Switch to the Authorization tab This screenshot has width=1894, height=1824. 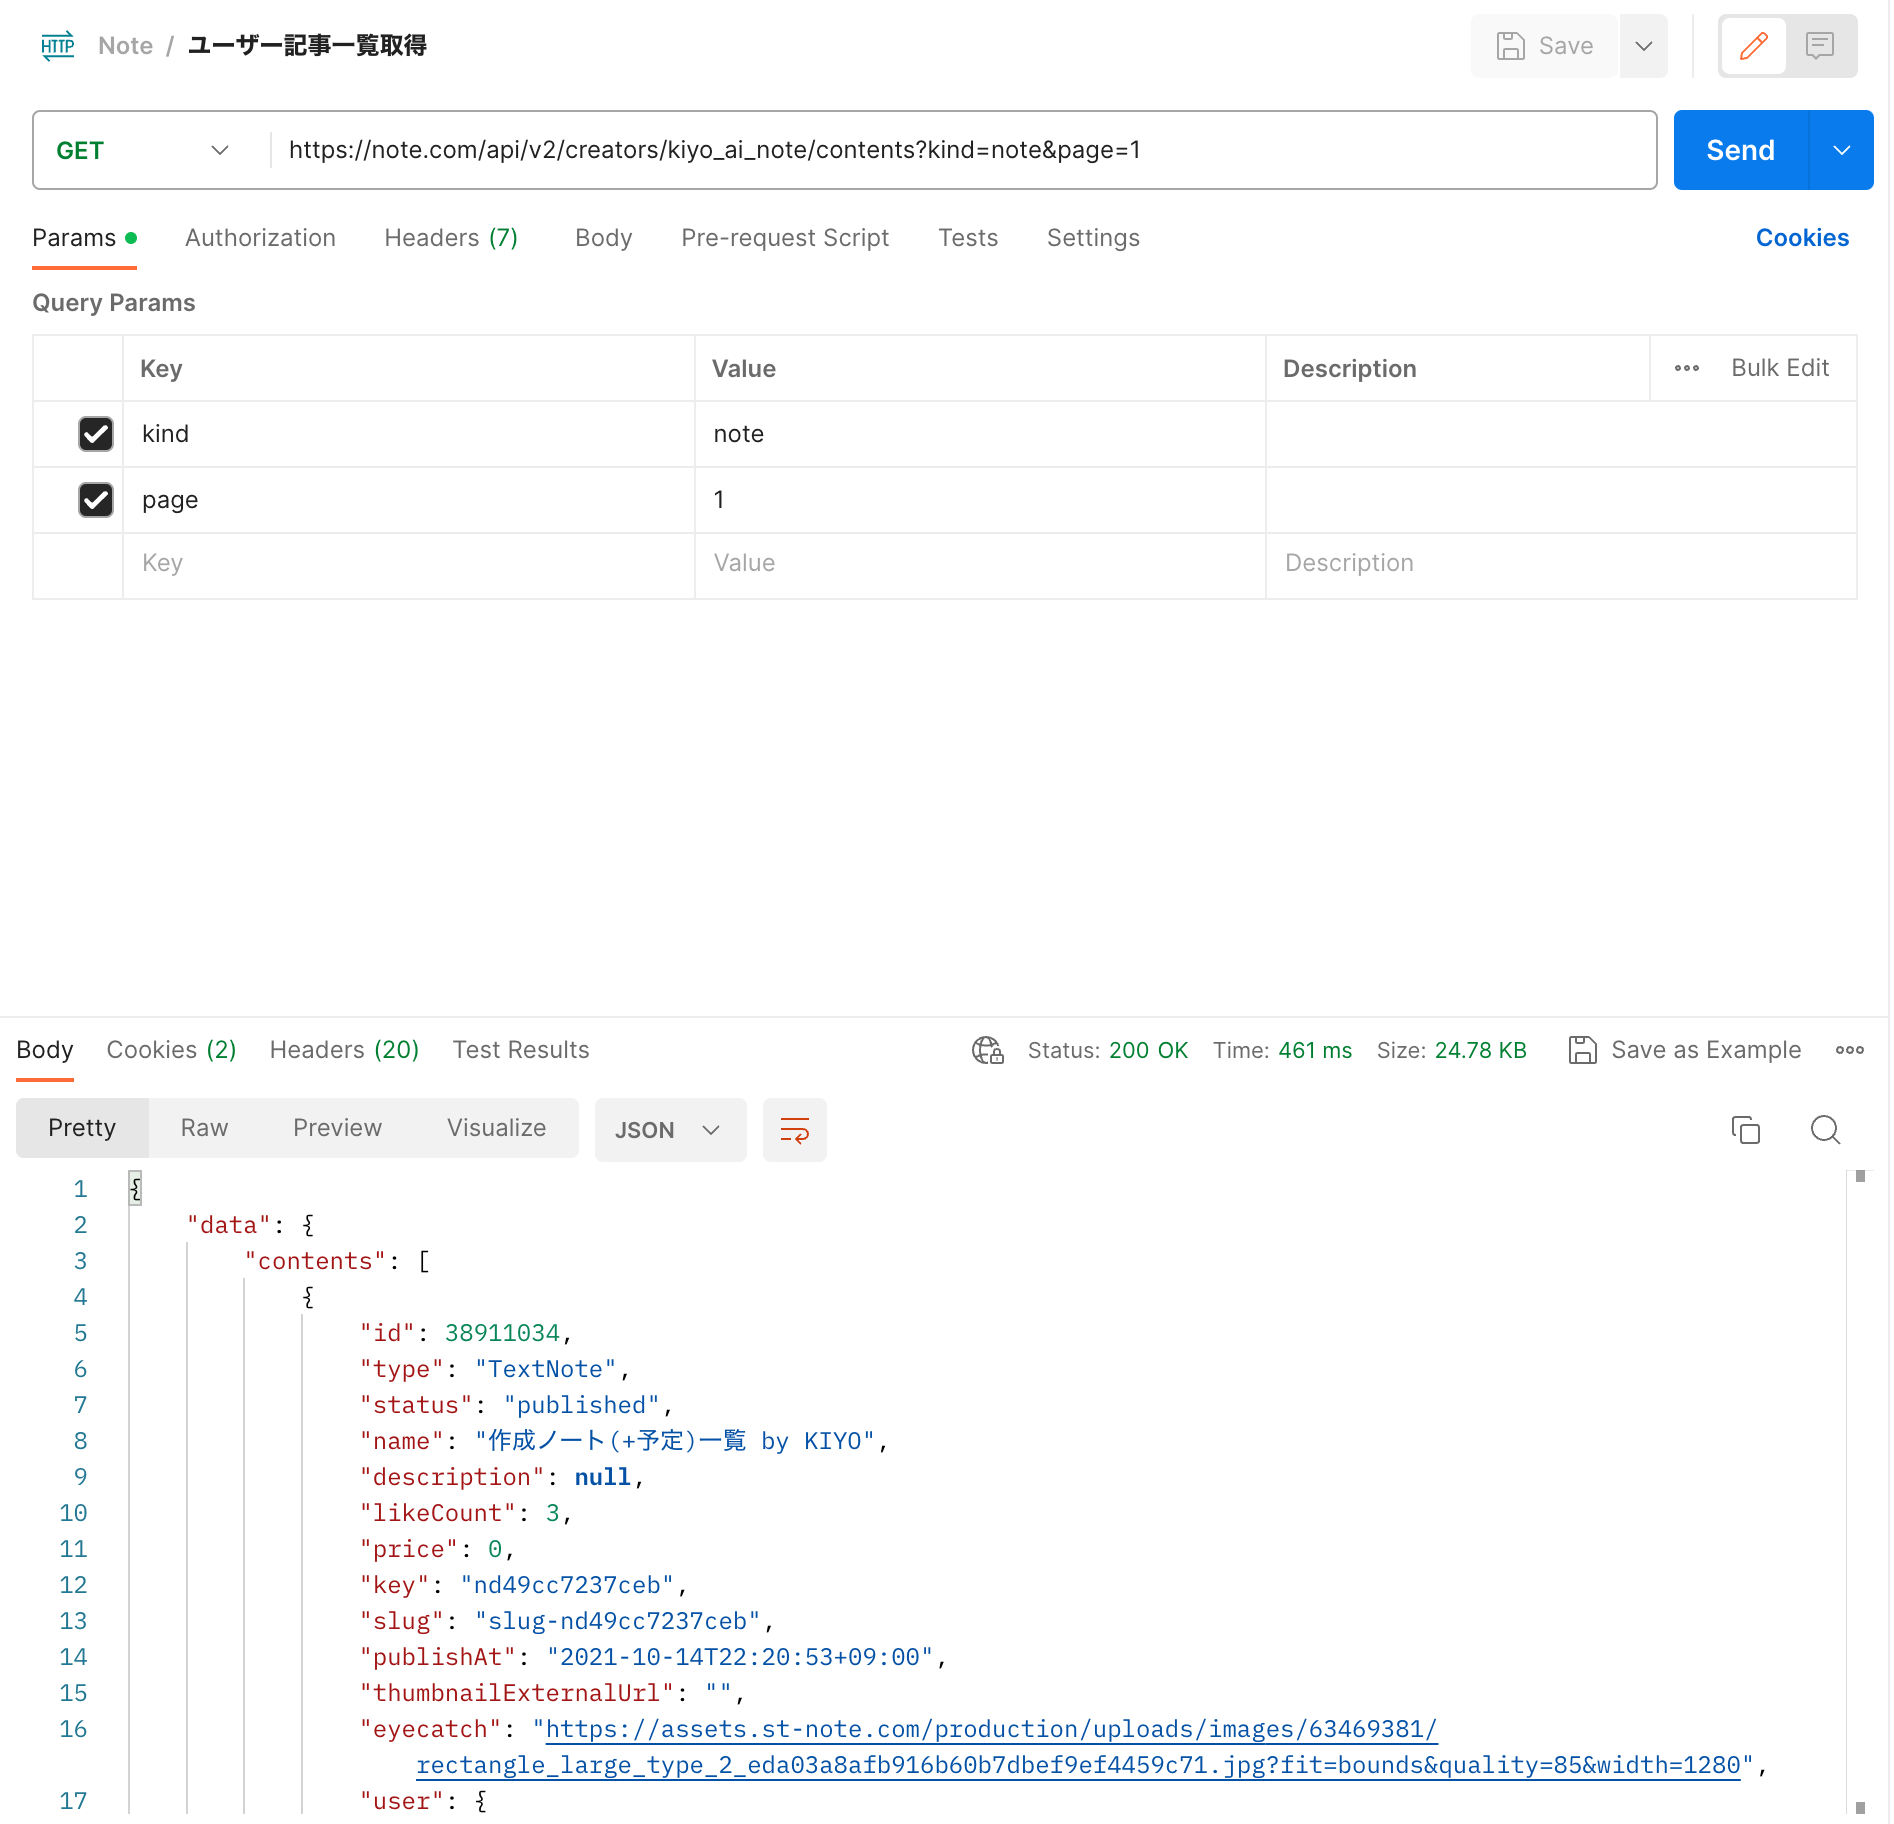pyautogui.click(x=260, y=238)
